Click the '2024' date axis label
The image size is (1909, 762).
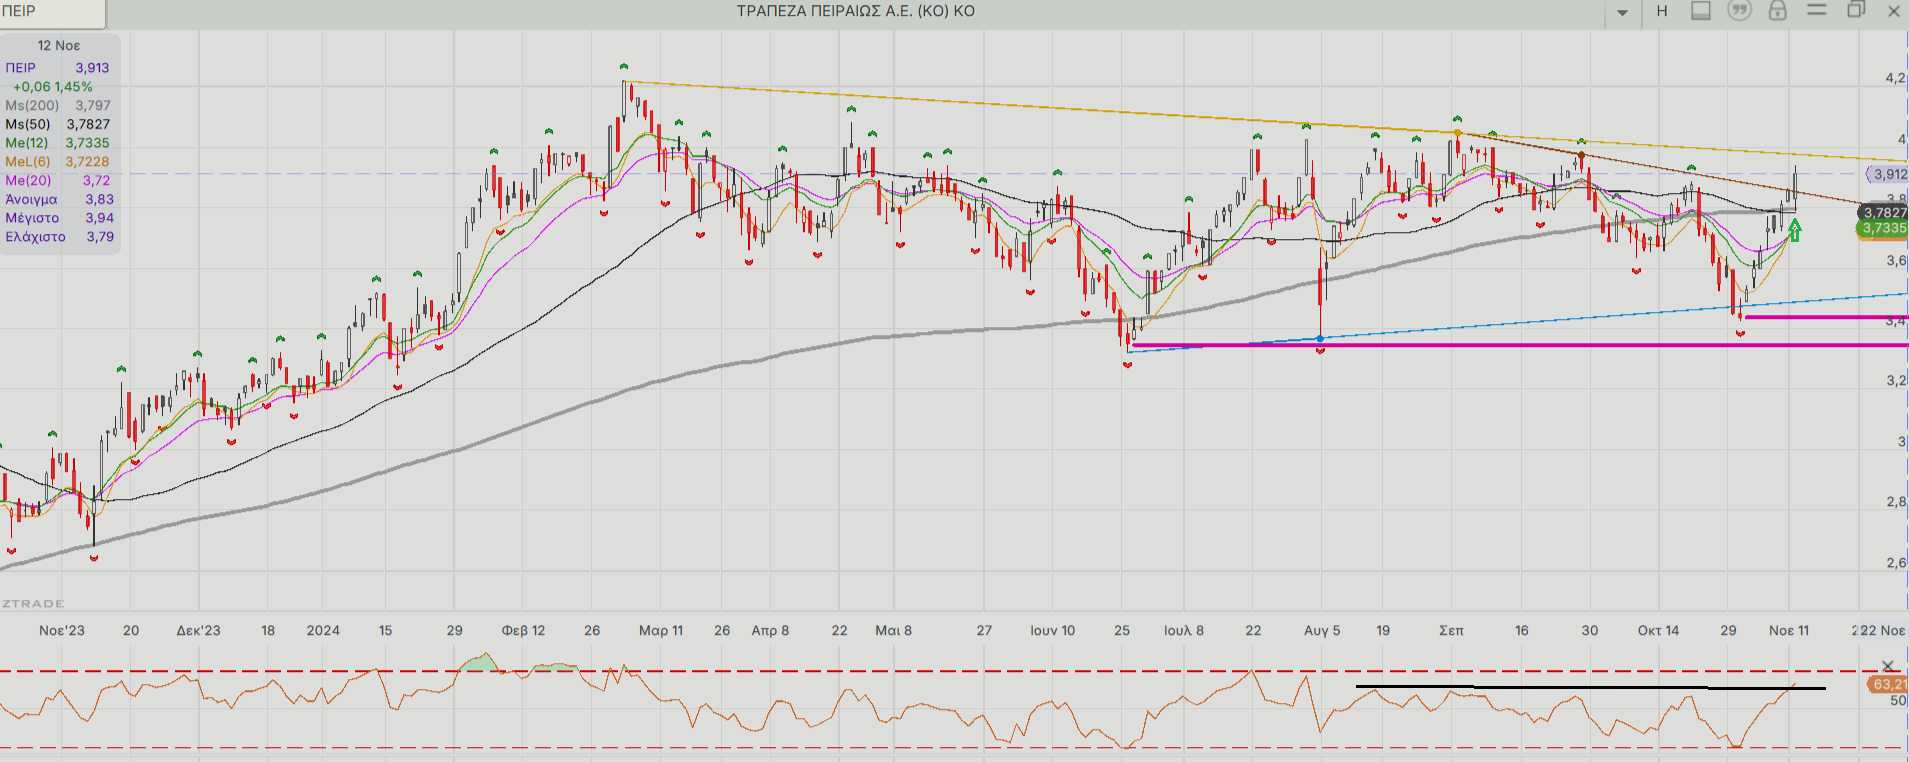coord(323,630)
